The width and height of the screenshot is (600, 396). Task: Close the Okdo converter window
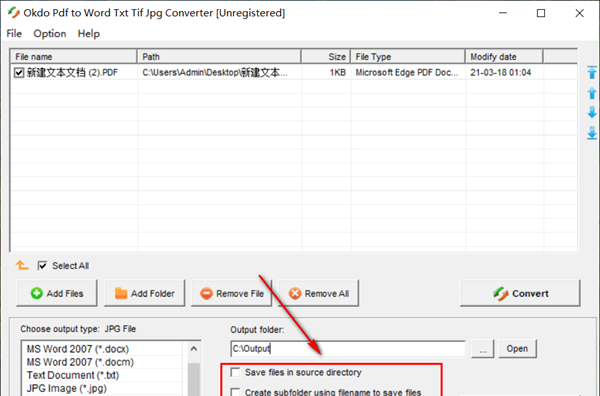click(579, 13)
